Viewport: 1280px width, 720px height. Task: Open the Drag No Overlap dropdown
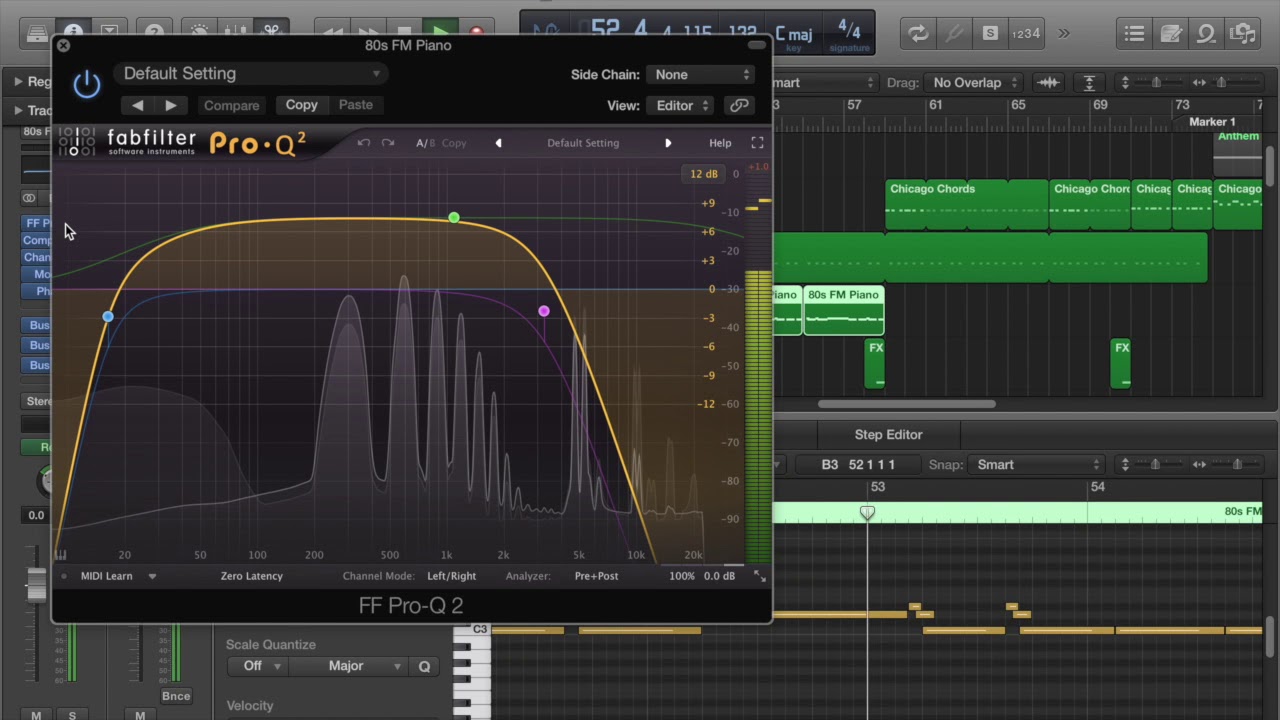pos(973,83)
